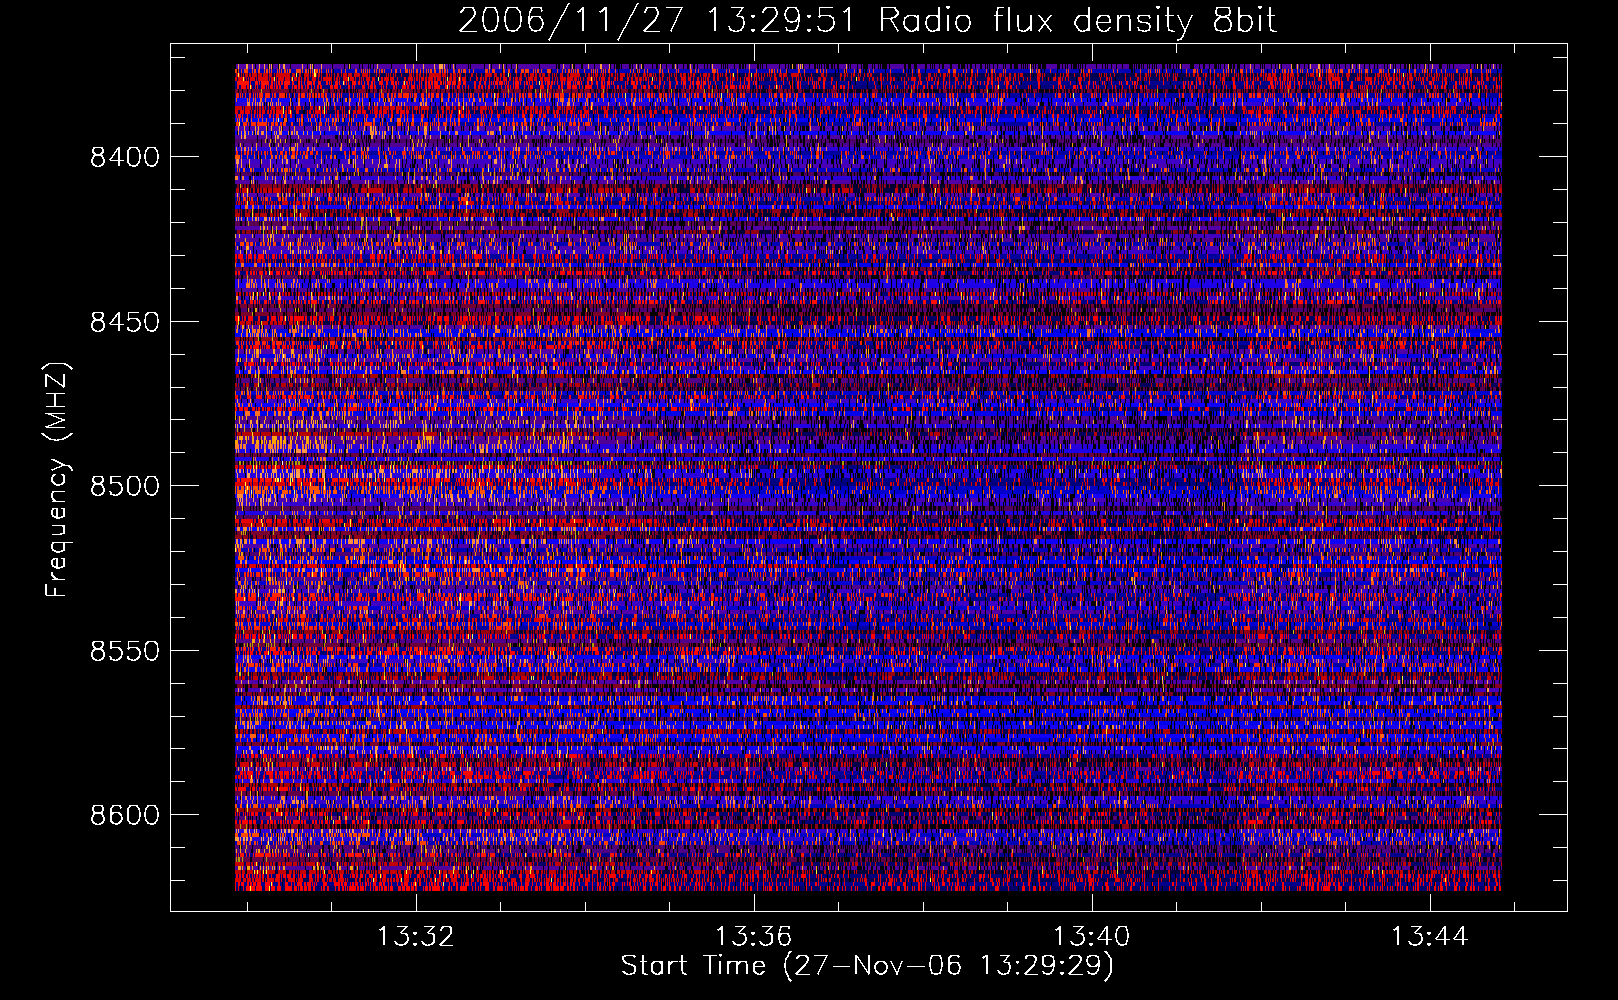Image resolution: width=1618 pixels, height=1000 pixels.
Task: Select the 8450 frequency tick label
Action: (125, 322)
